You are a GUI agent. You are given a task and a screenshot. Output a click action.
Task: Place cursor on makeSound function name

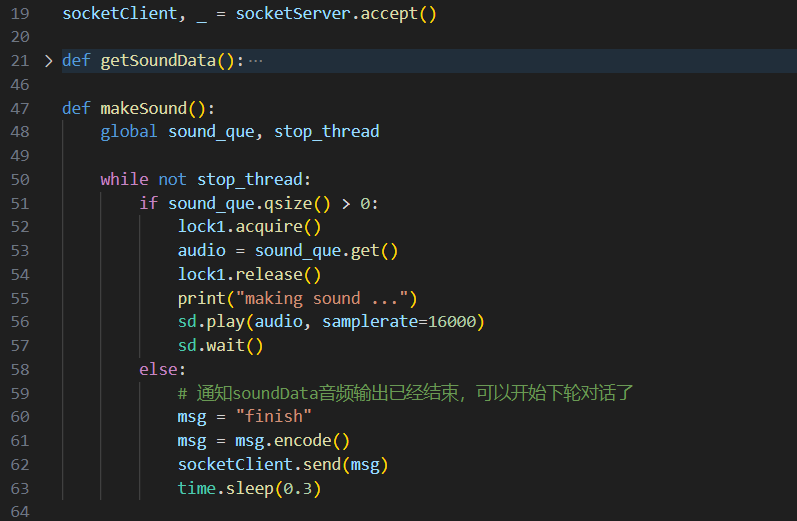point(143,108)
